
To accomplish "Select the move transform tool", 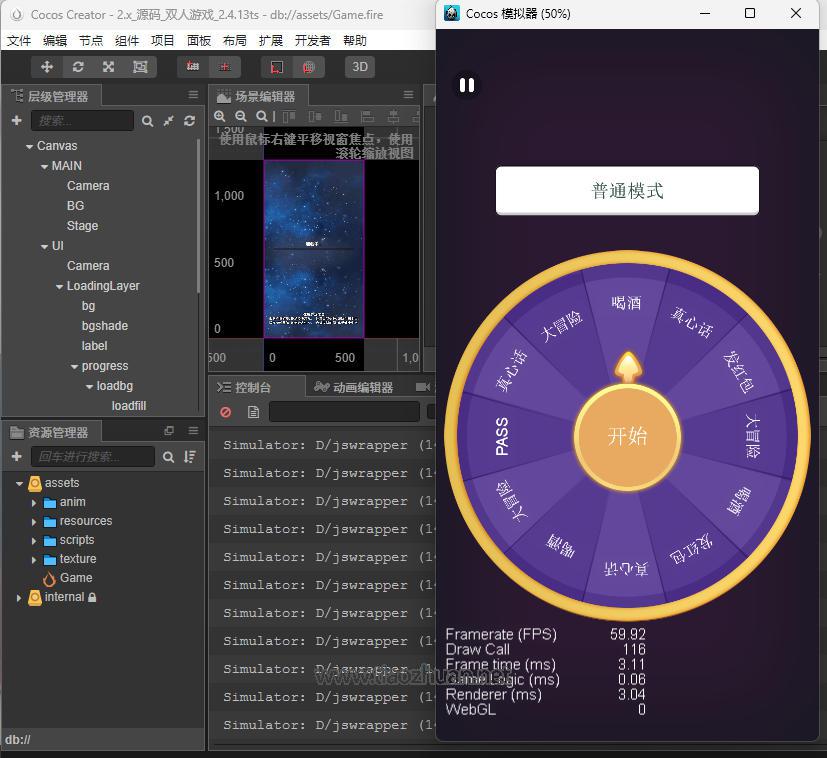I will point(46,67).
